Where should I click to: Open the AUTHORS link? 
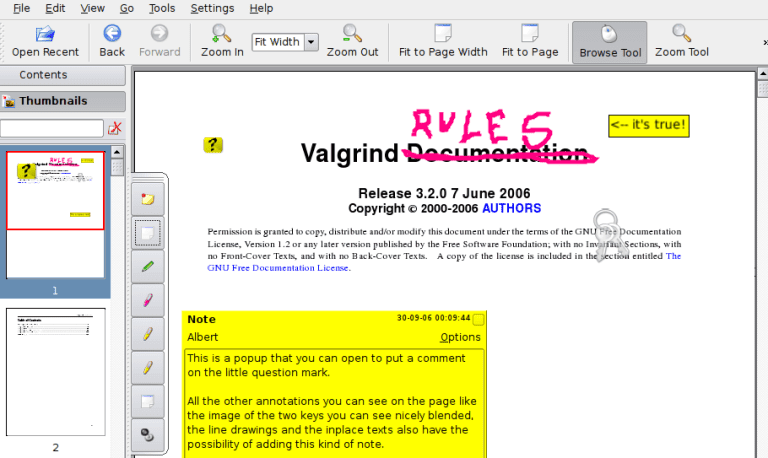(x=511, y=209)
